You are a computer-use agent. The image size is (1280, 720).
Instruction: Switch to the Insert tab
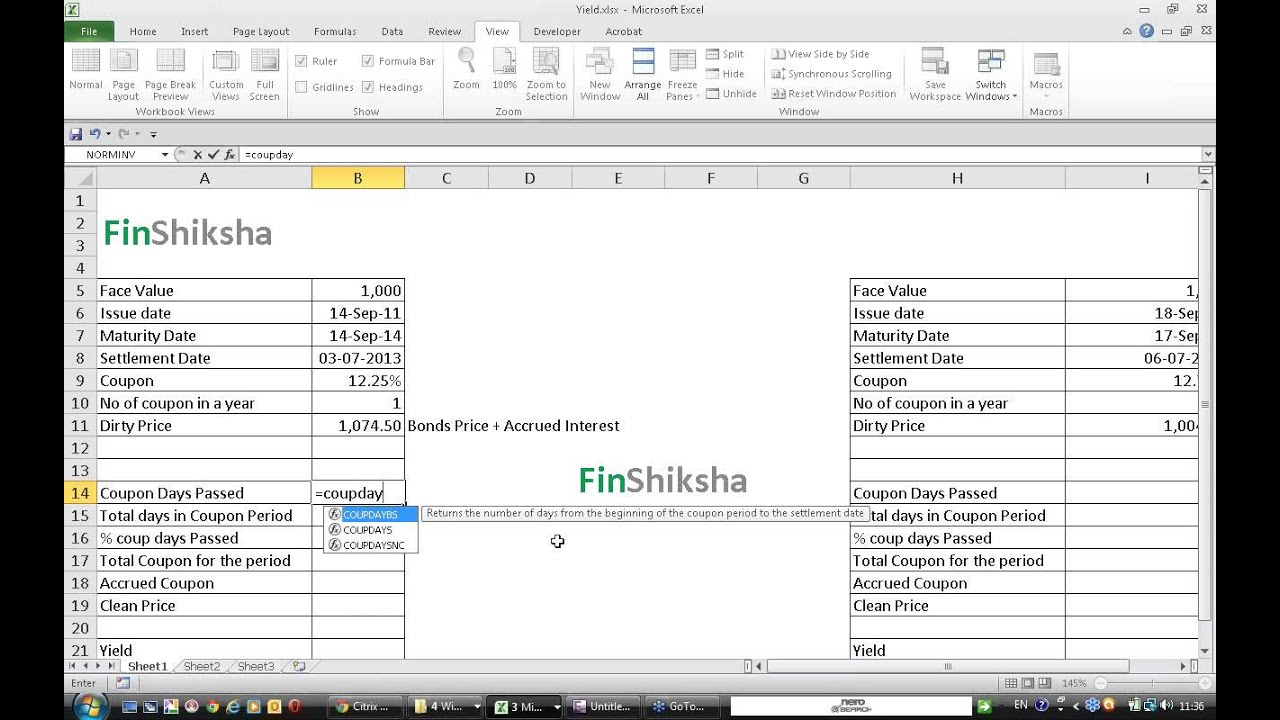(195, 31)
